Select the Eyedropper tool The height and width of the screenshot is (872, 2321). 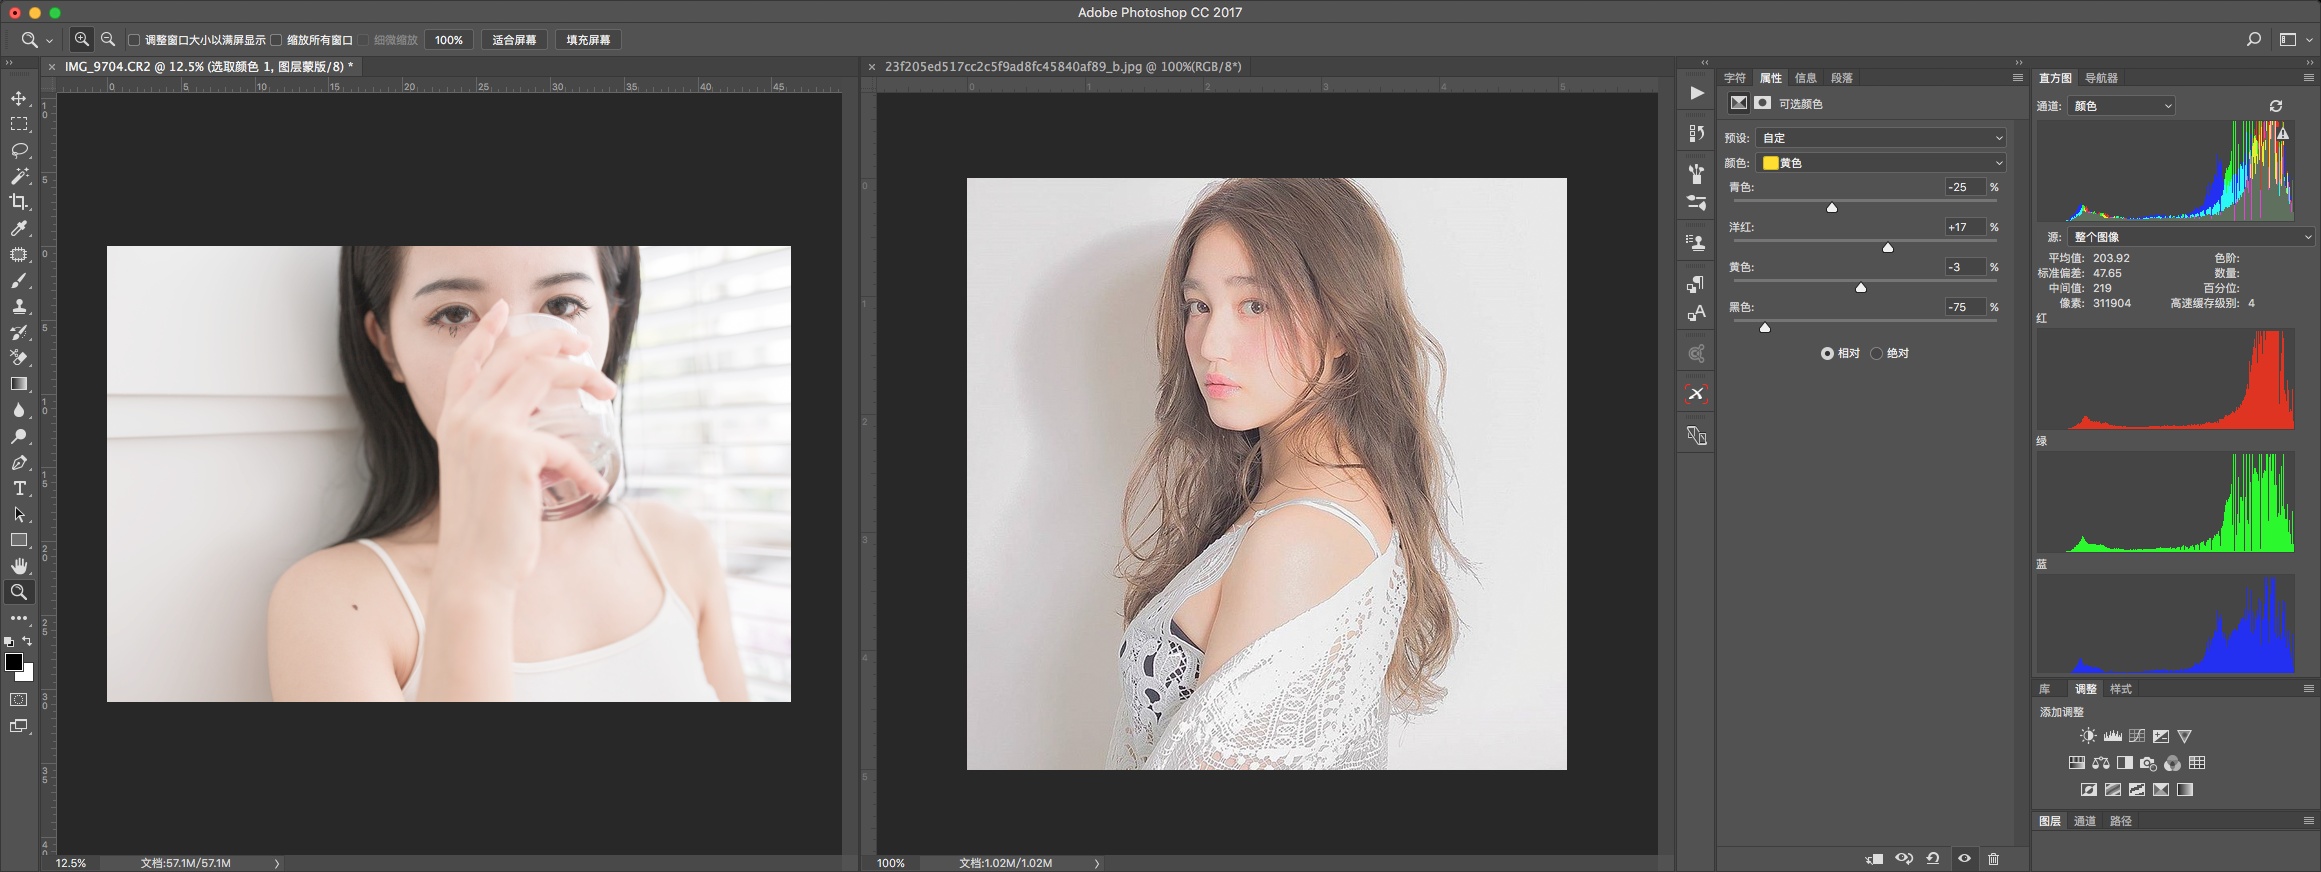(19, 228)
